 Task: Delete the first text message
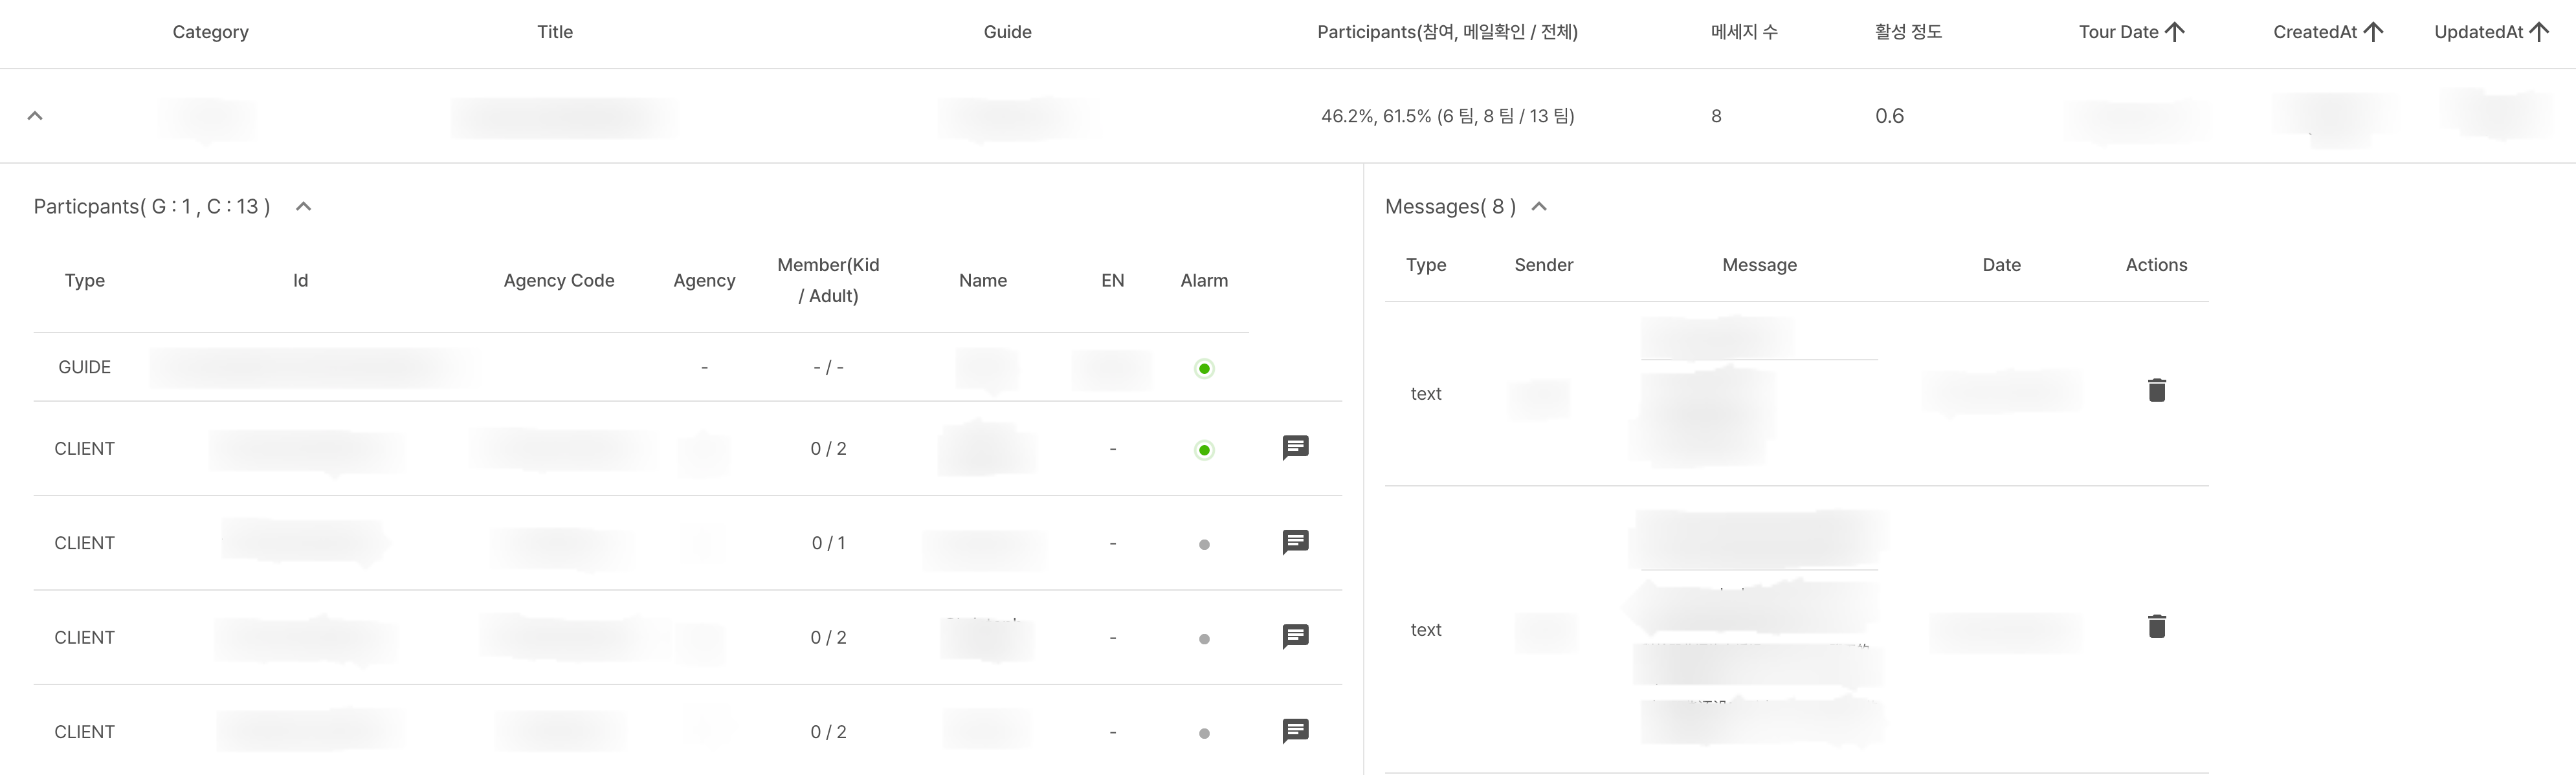pyautogui.click(x=2156, y=390)
